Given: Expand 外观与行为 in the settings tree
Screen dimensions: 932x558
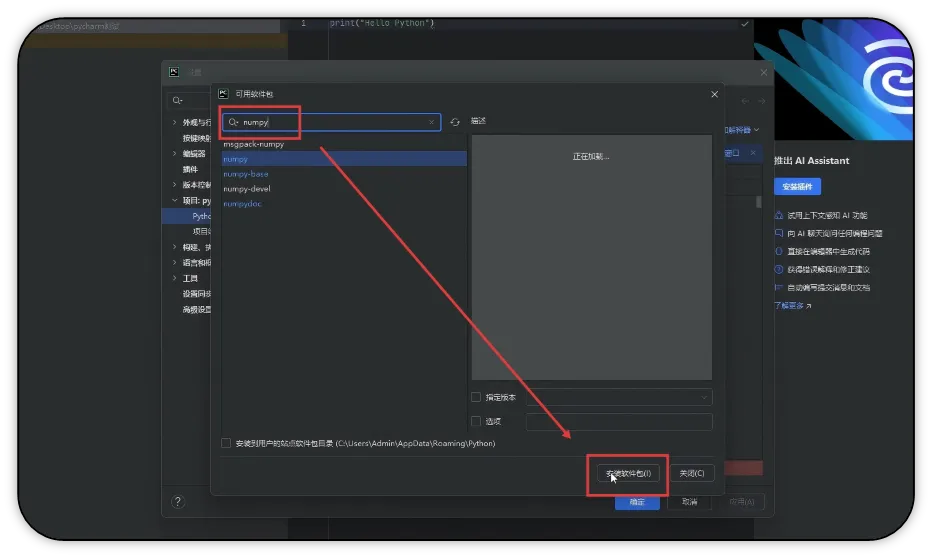Looking at the screenshot, I should pos(175,122).
